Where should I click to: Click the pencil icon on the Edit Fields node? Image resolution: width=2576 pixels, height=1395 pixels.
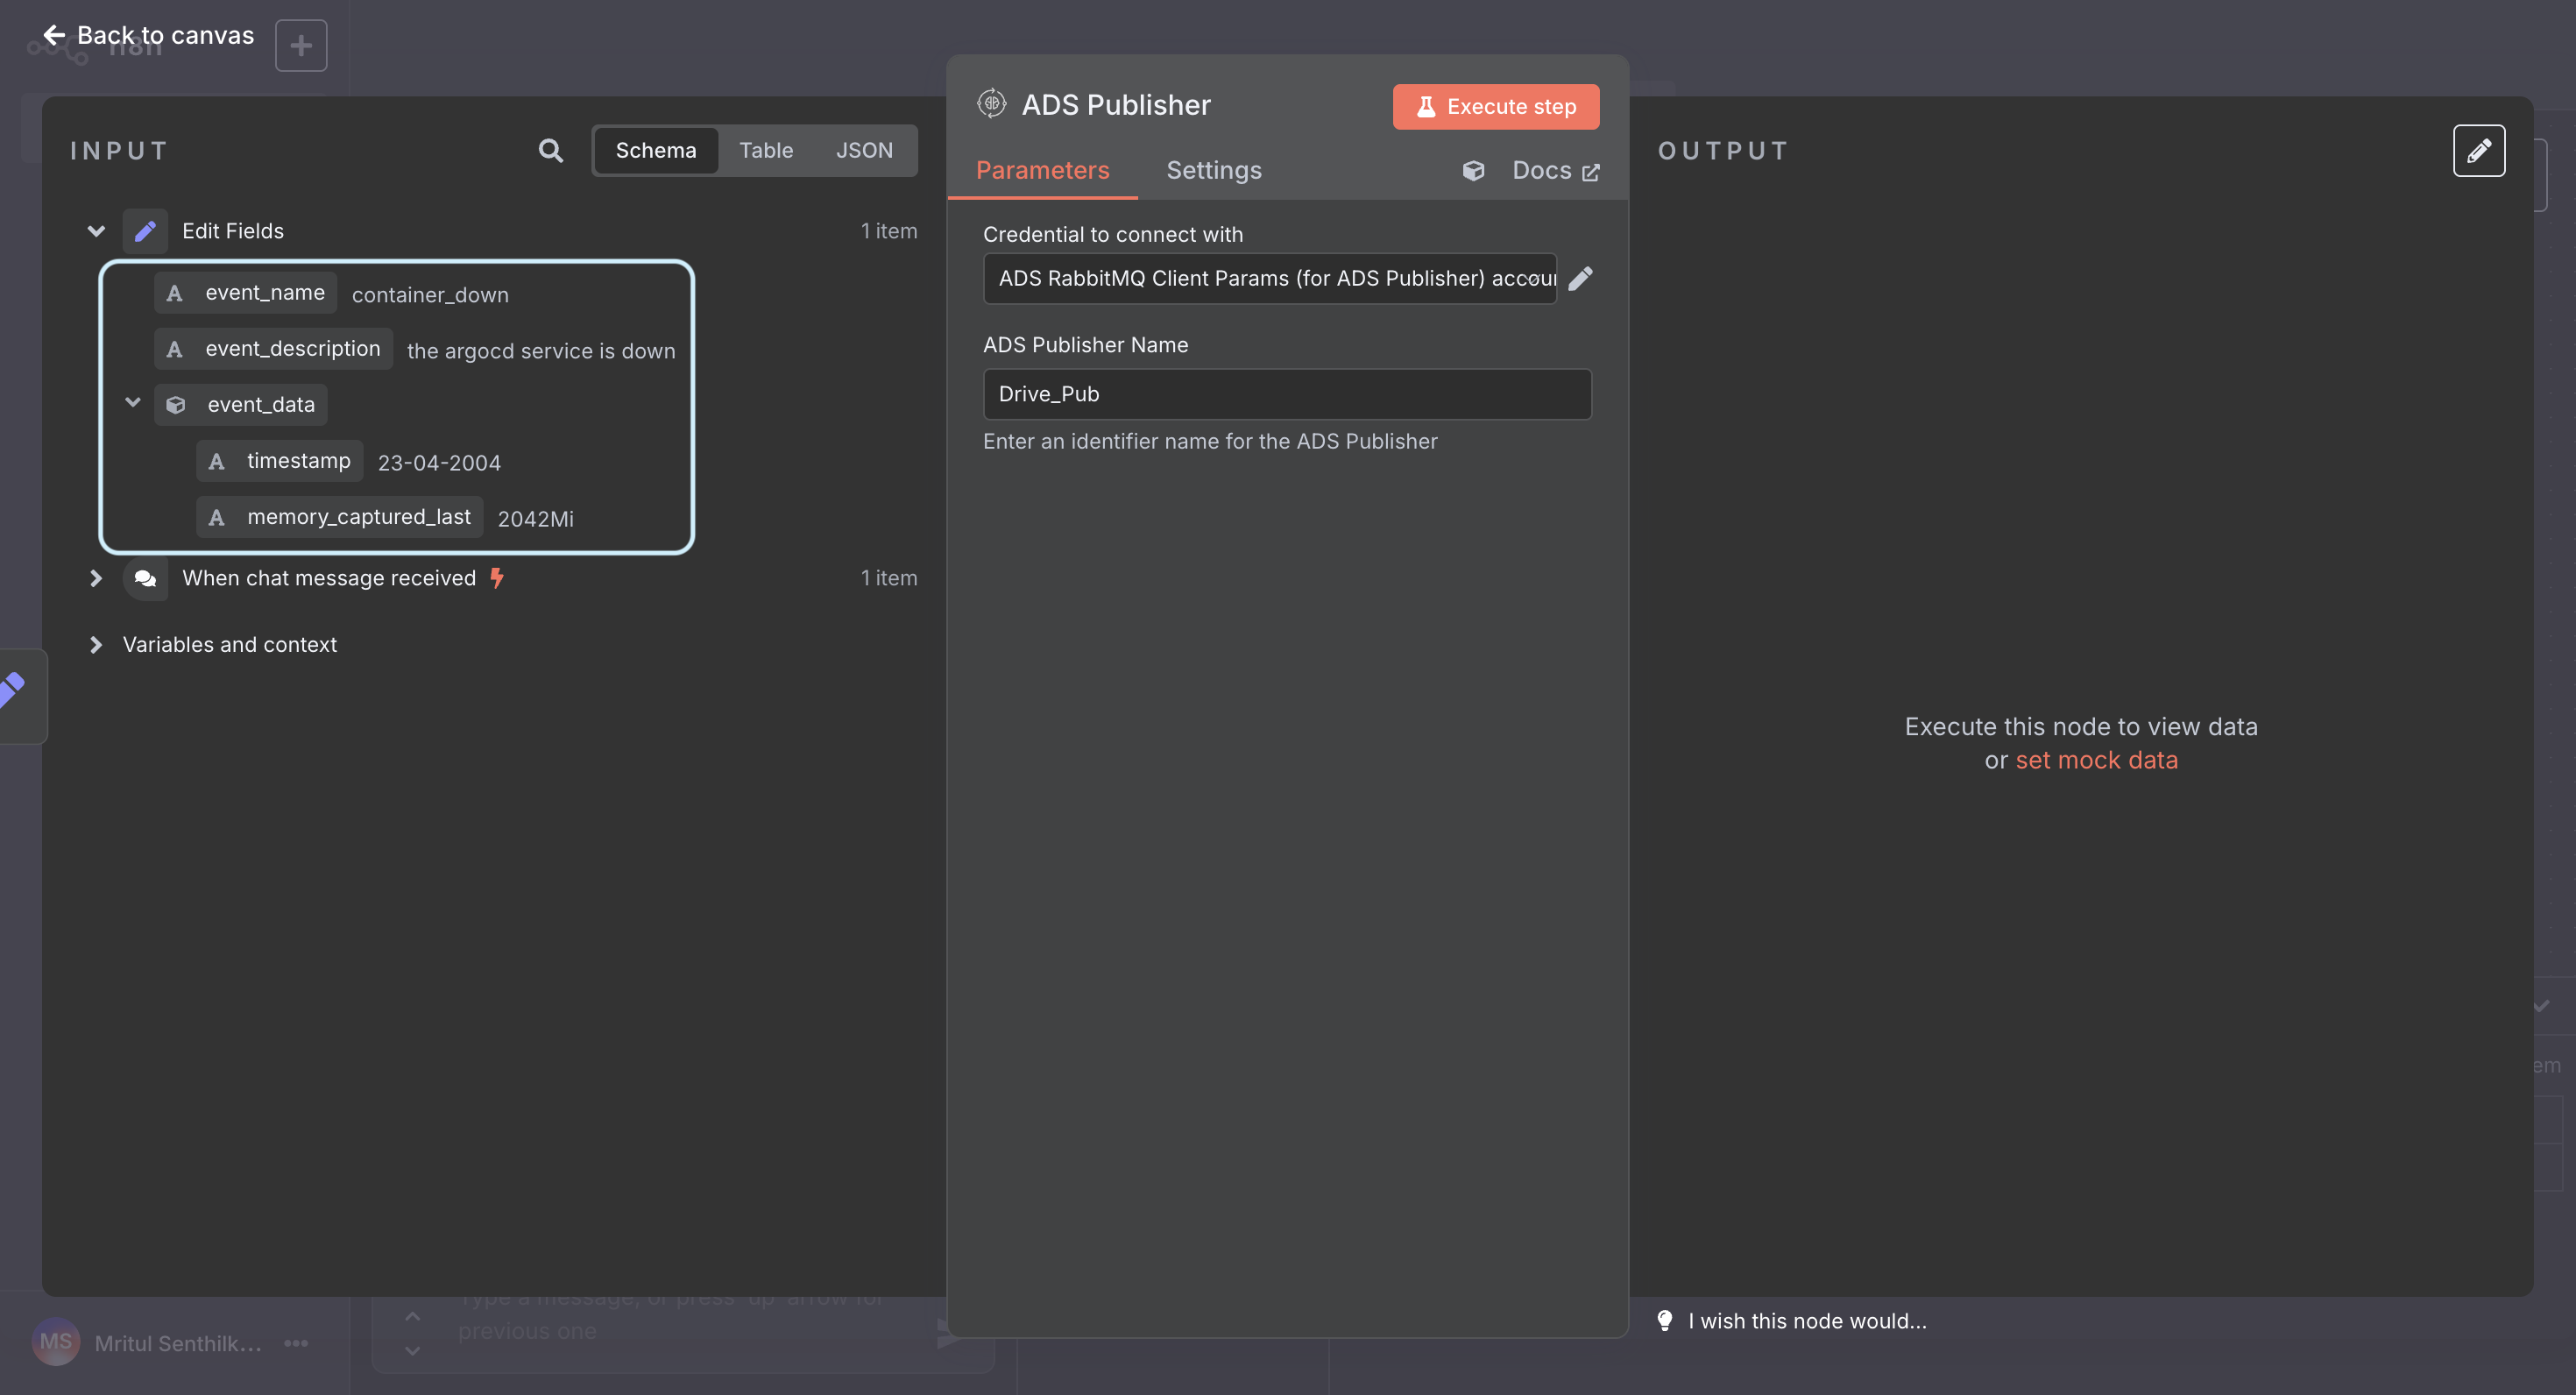tap(145, 230)
